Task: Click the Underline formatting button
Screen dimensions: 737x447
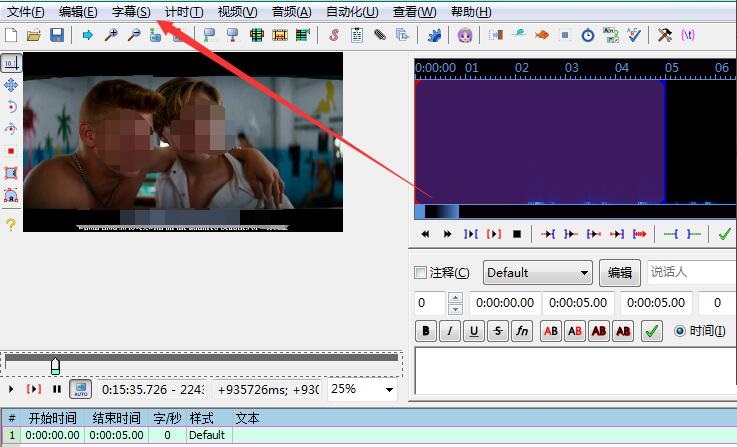Action: (474, 331)
